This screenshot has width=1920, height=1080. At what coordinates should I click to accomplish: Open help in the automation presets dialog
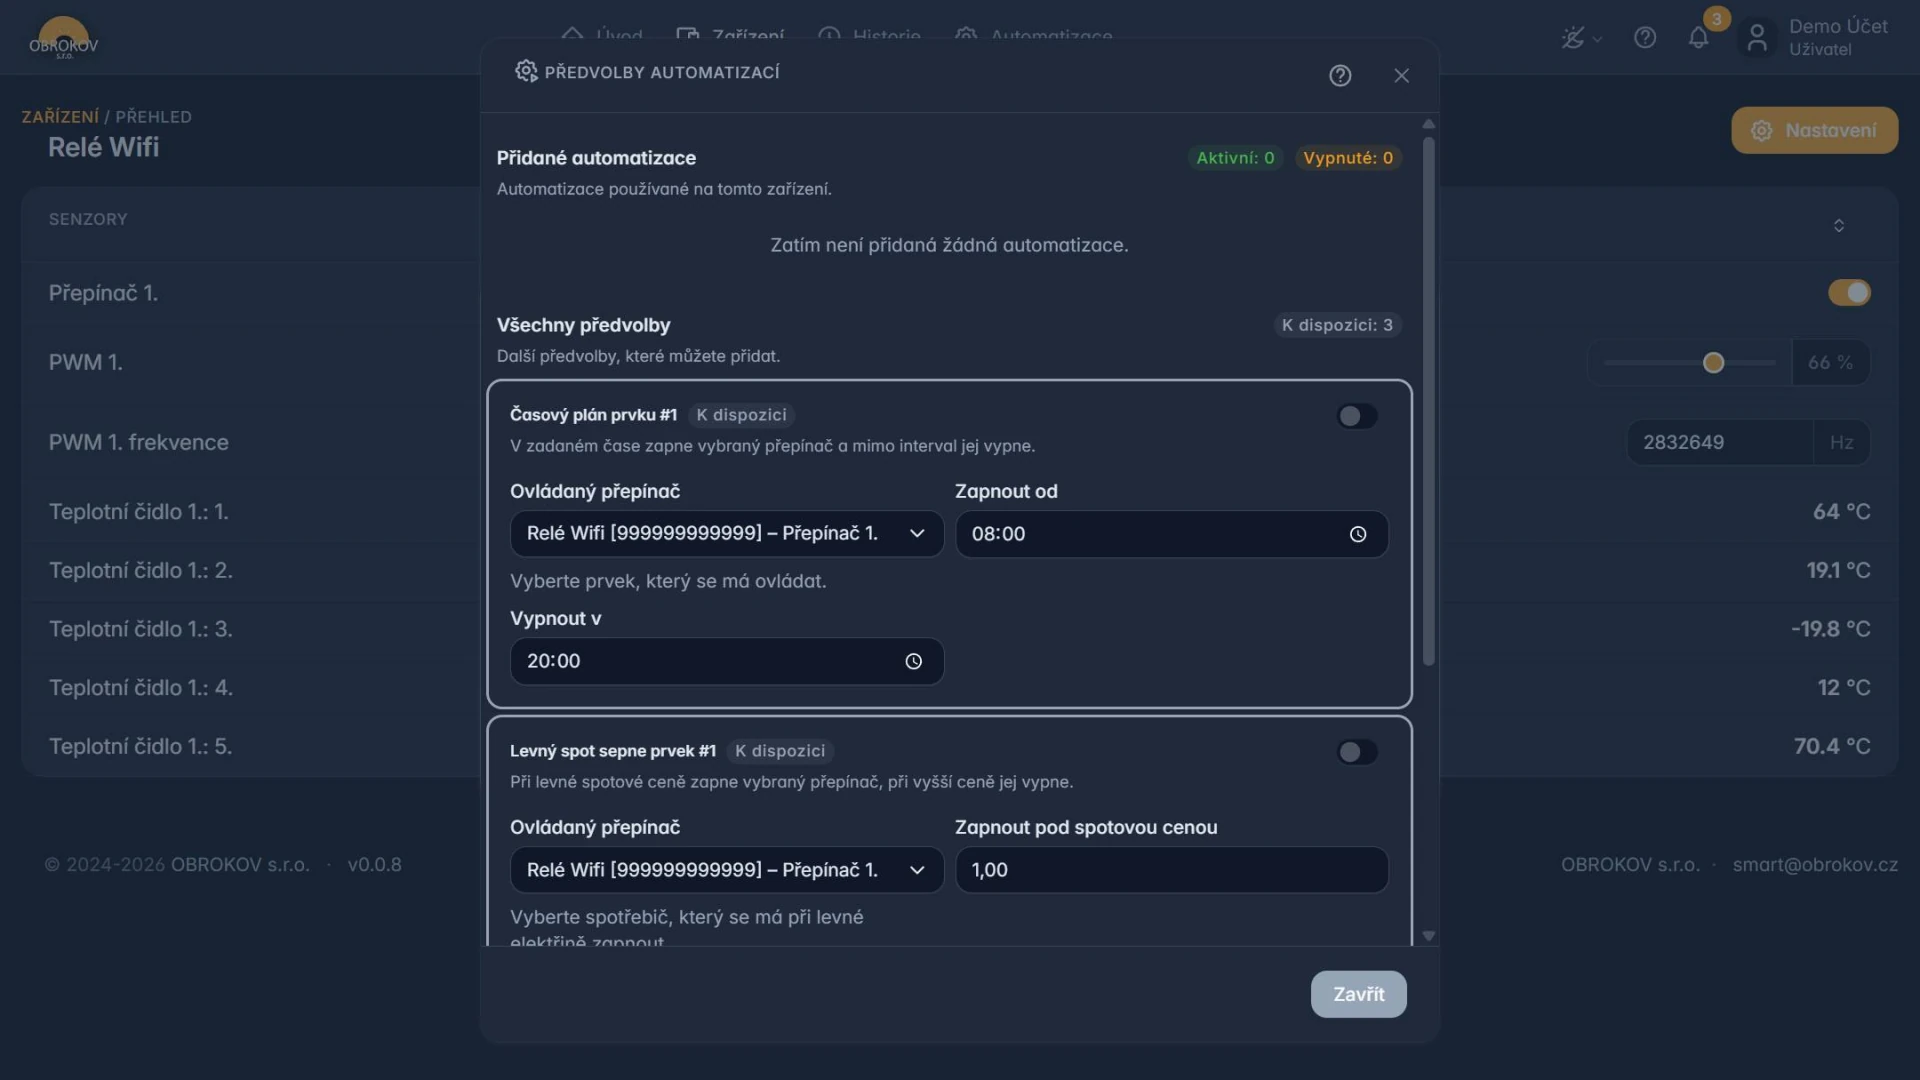click(x=1340, y=76)
